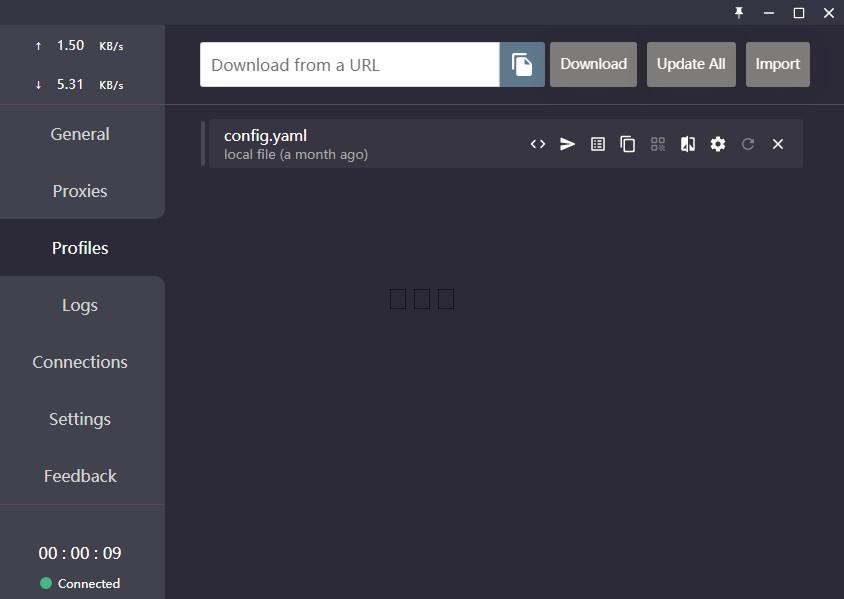Open config.yaml in the code editor icon

[x=538, y=144]
